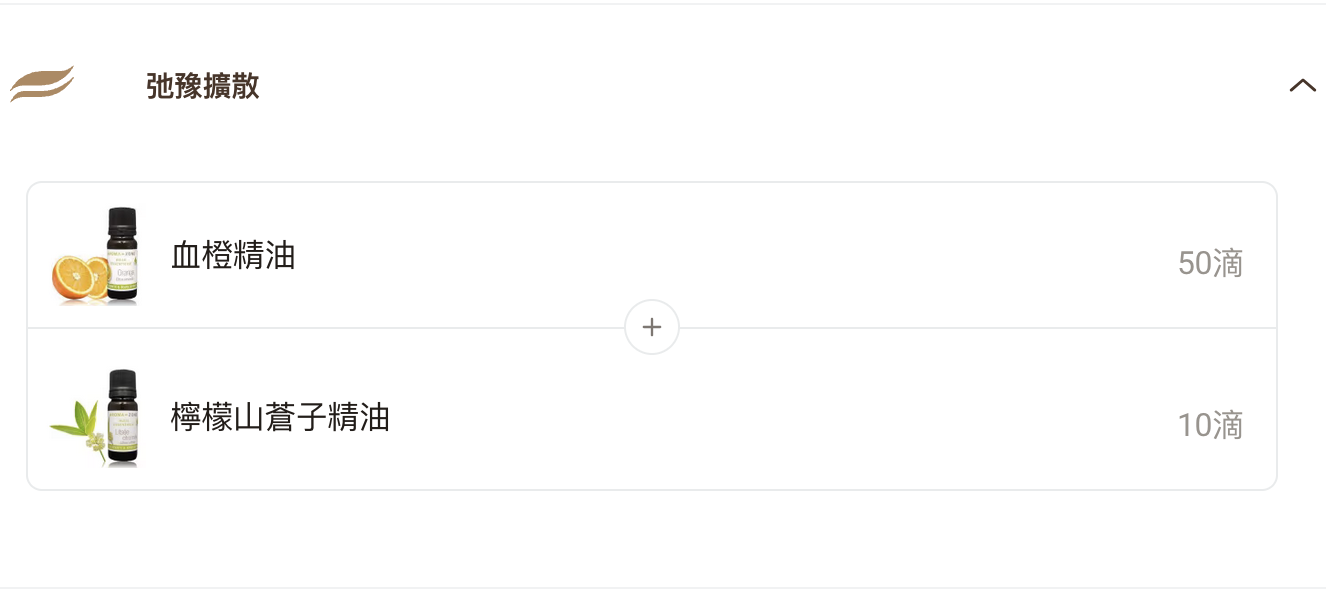Image resolution: width=1338 pixels, height=592 pixels.
Task: Click the 50滴 amount for blood orange
Action: 1210,264
